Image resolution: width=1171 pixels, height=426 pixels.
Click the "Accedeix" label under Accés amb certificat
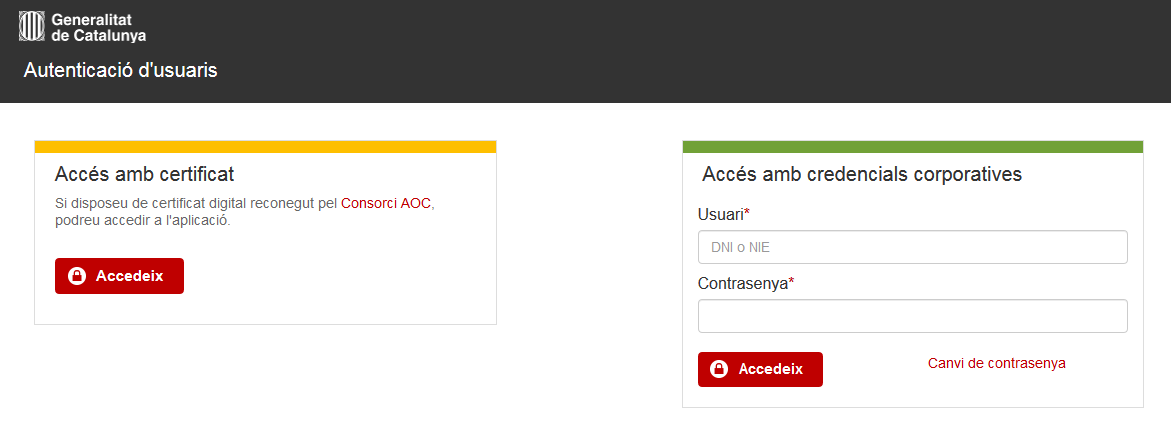pyautogui.click(x=129, y=276)
